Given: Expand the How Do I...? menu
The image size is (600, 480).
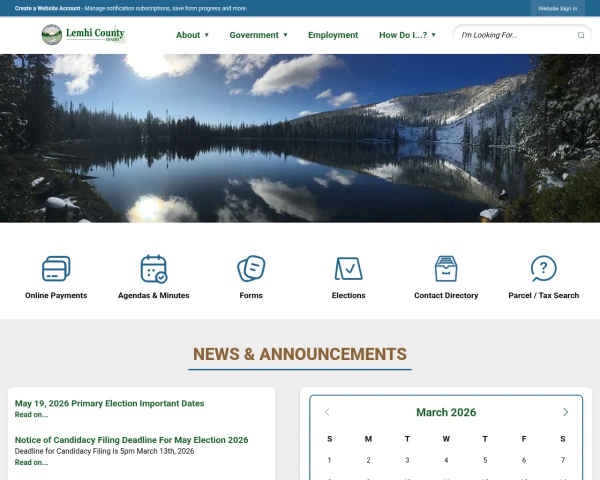Looking at the screenshot, I should [x=407, y=35].
